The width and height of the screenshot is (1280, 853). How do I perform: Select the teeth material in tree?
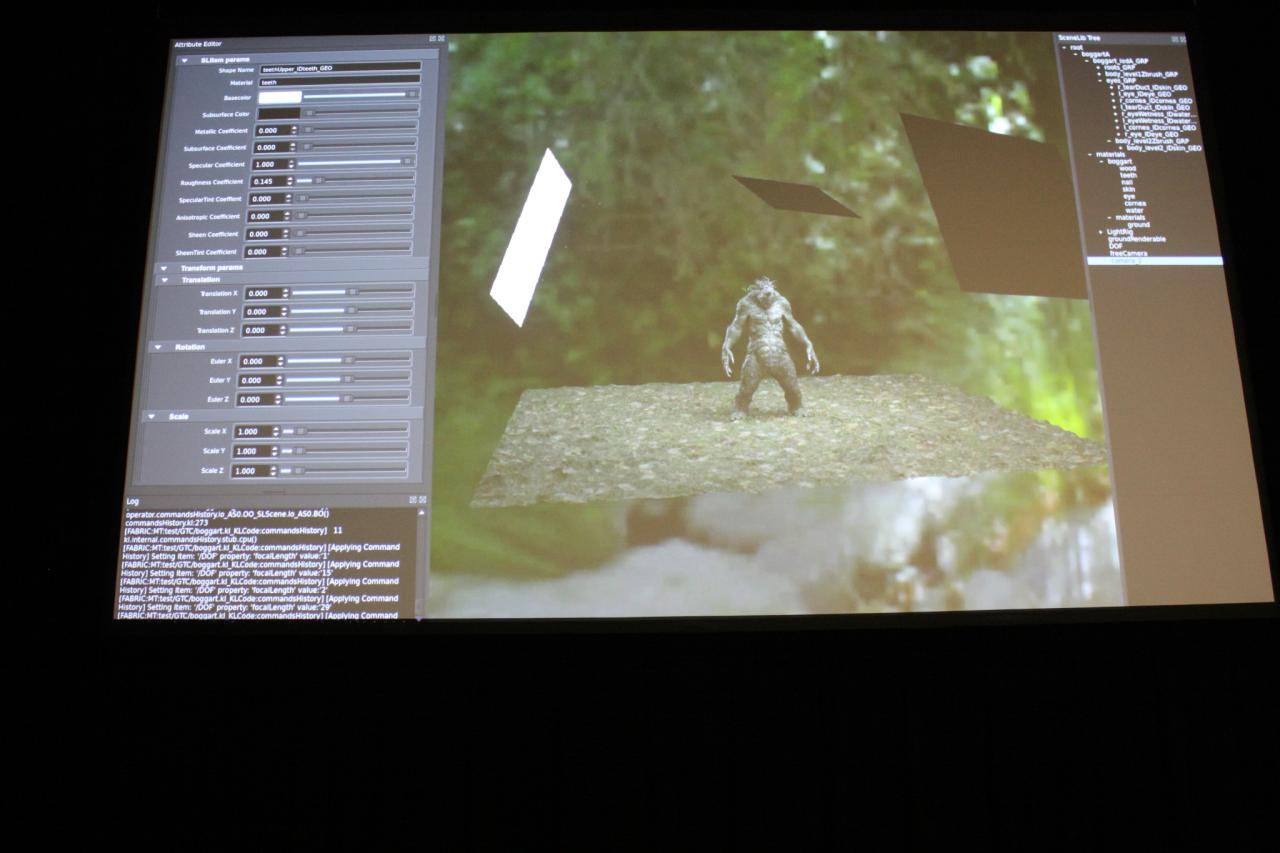[1129, 175]
